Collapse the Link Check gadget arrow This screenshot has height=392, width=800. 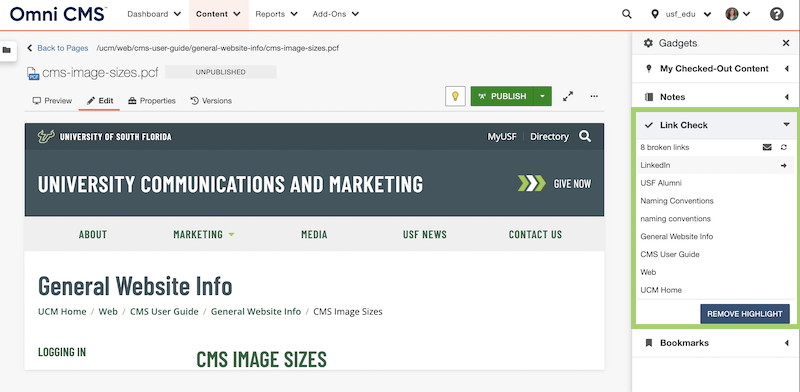(x=787, y=125)
